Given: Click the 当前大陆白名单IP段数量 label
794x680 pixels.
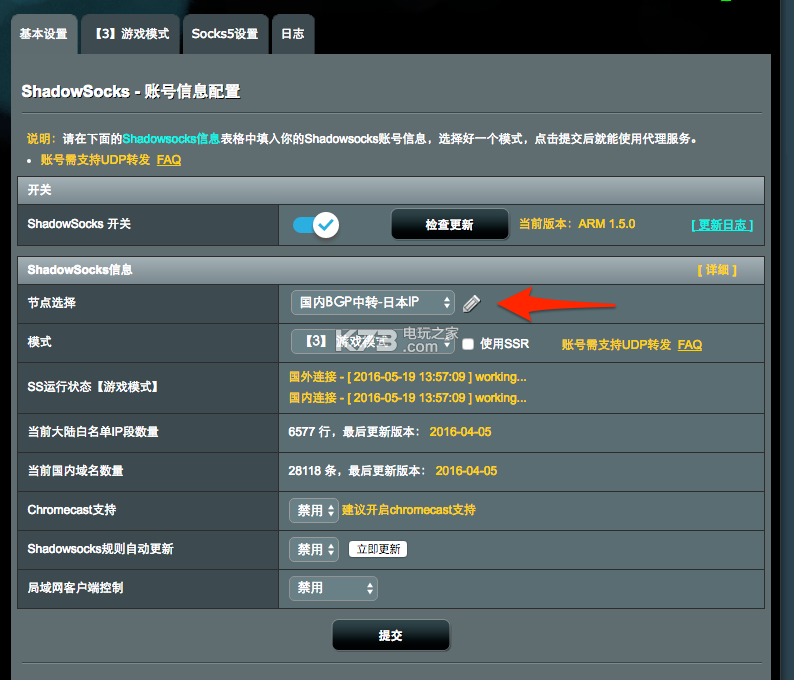Looking at the screenshot, I should pyautogui.click(x=93, y=432).
